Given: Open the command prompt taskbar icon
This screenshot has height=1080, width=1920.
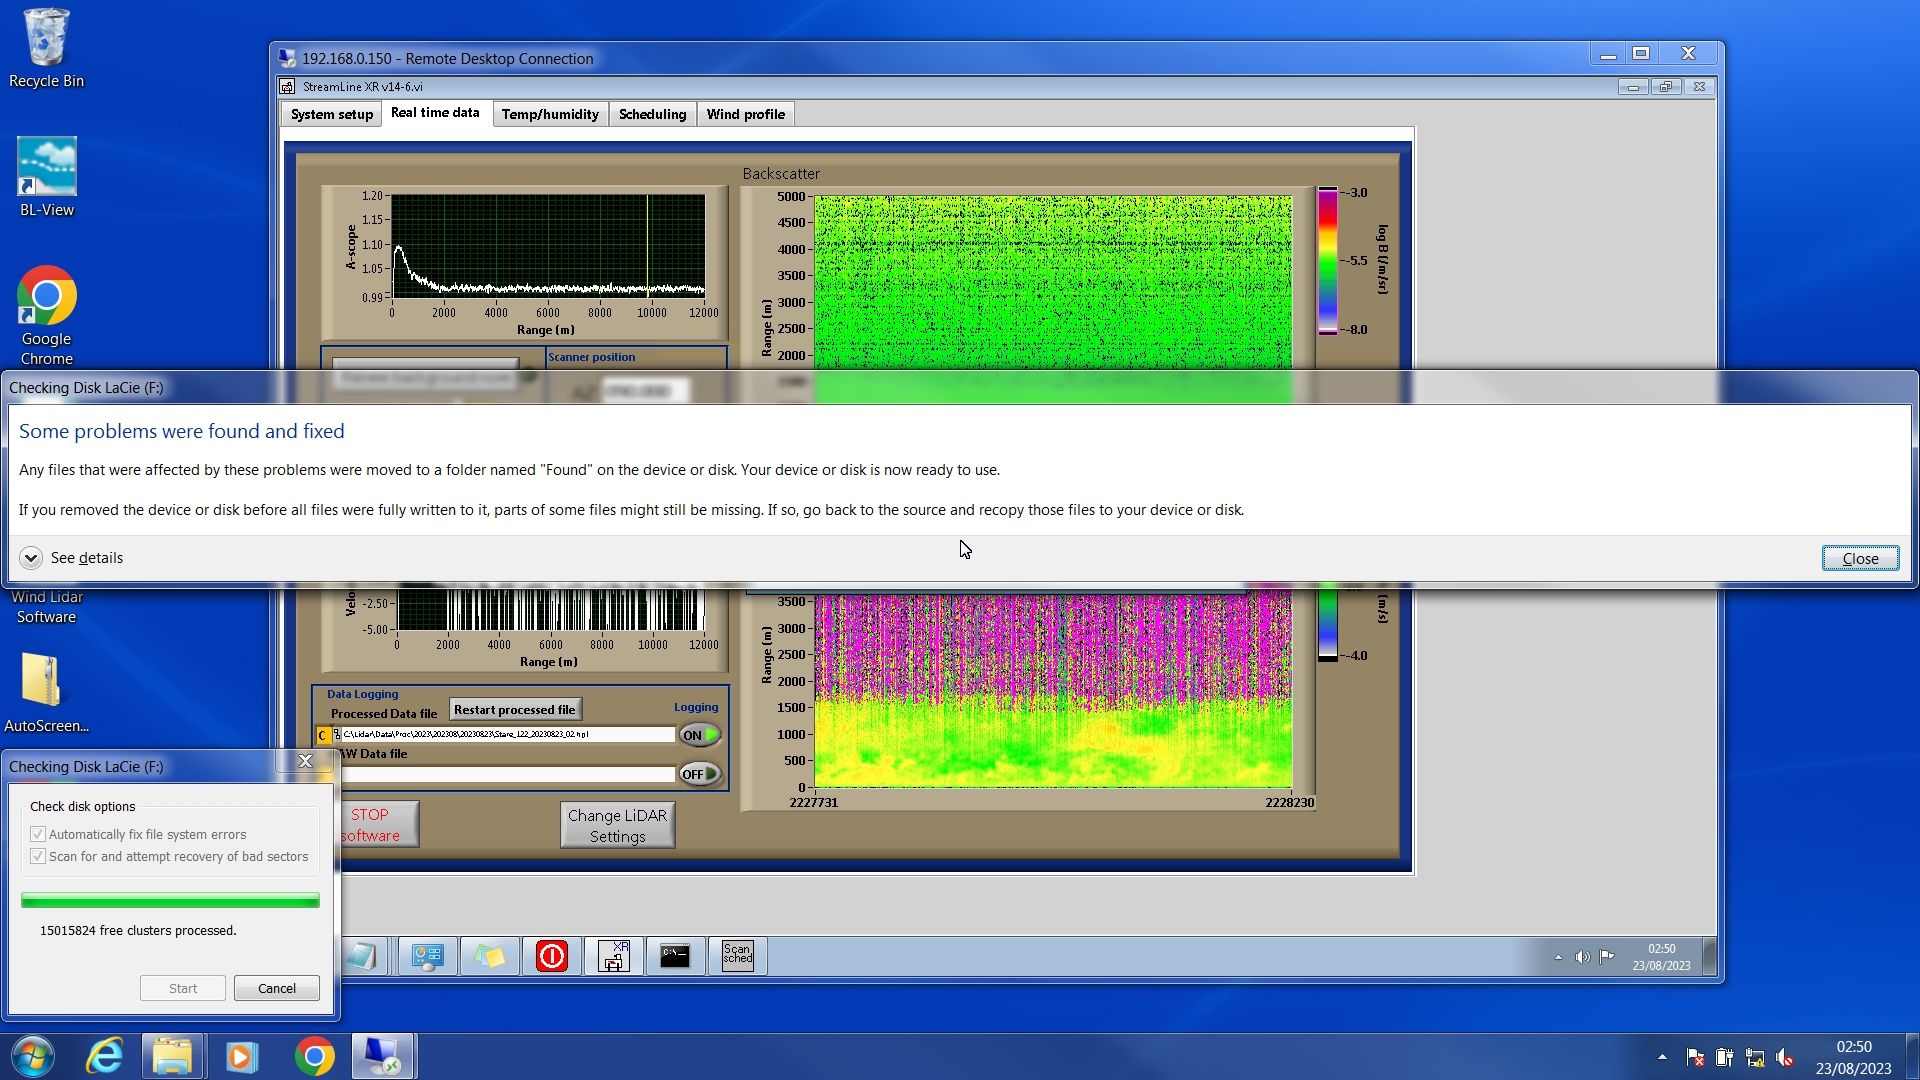Looking at the screenshot, I should point(675,955).
